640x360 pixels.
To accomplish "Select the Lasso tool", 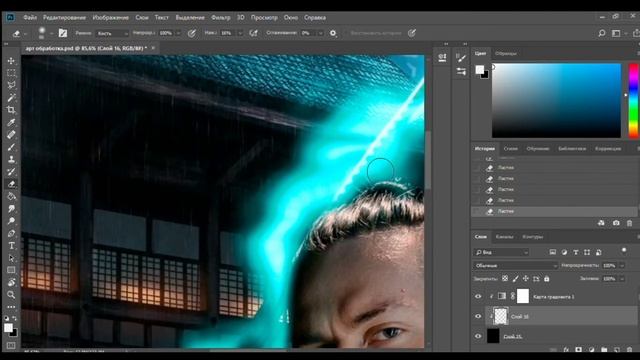I will (x=11, y=85).
